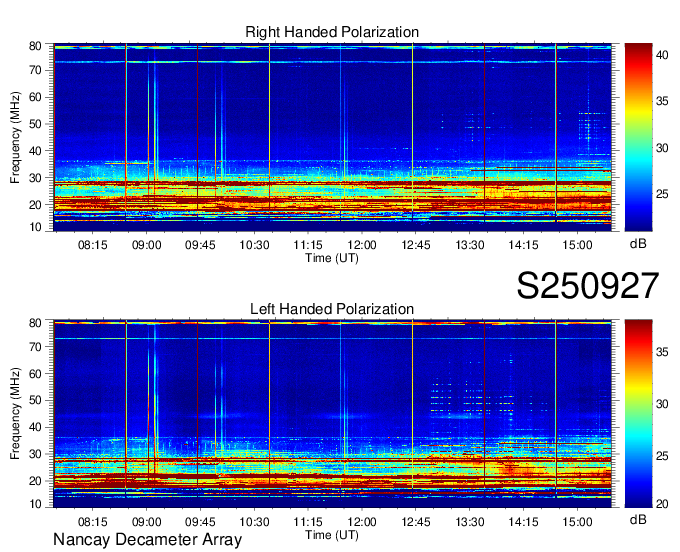680x552 pixels.
Task: Click the lower plot's "Frequency (MHz)" axis label
Action: [x=16, y=414]
